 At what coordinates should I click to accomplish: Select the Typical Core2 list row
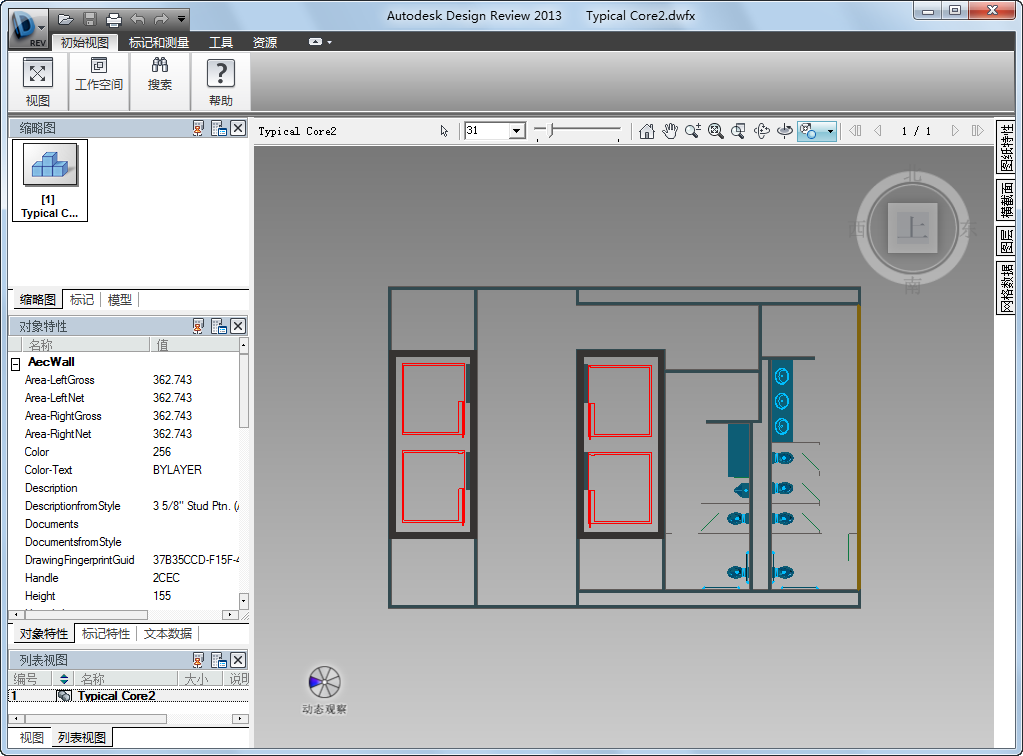coord(128,696)
